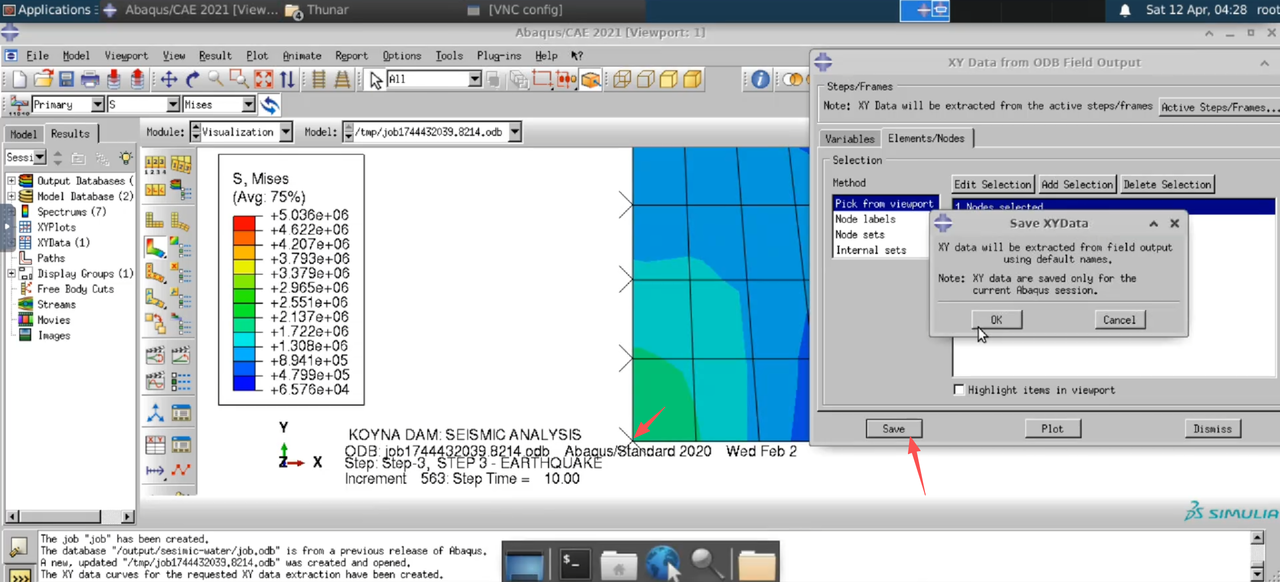Viewport: 1280px width, 582px height.
Task: Click the coordinate system triad tool icon
Action: click(156, 412)
